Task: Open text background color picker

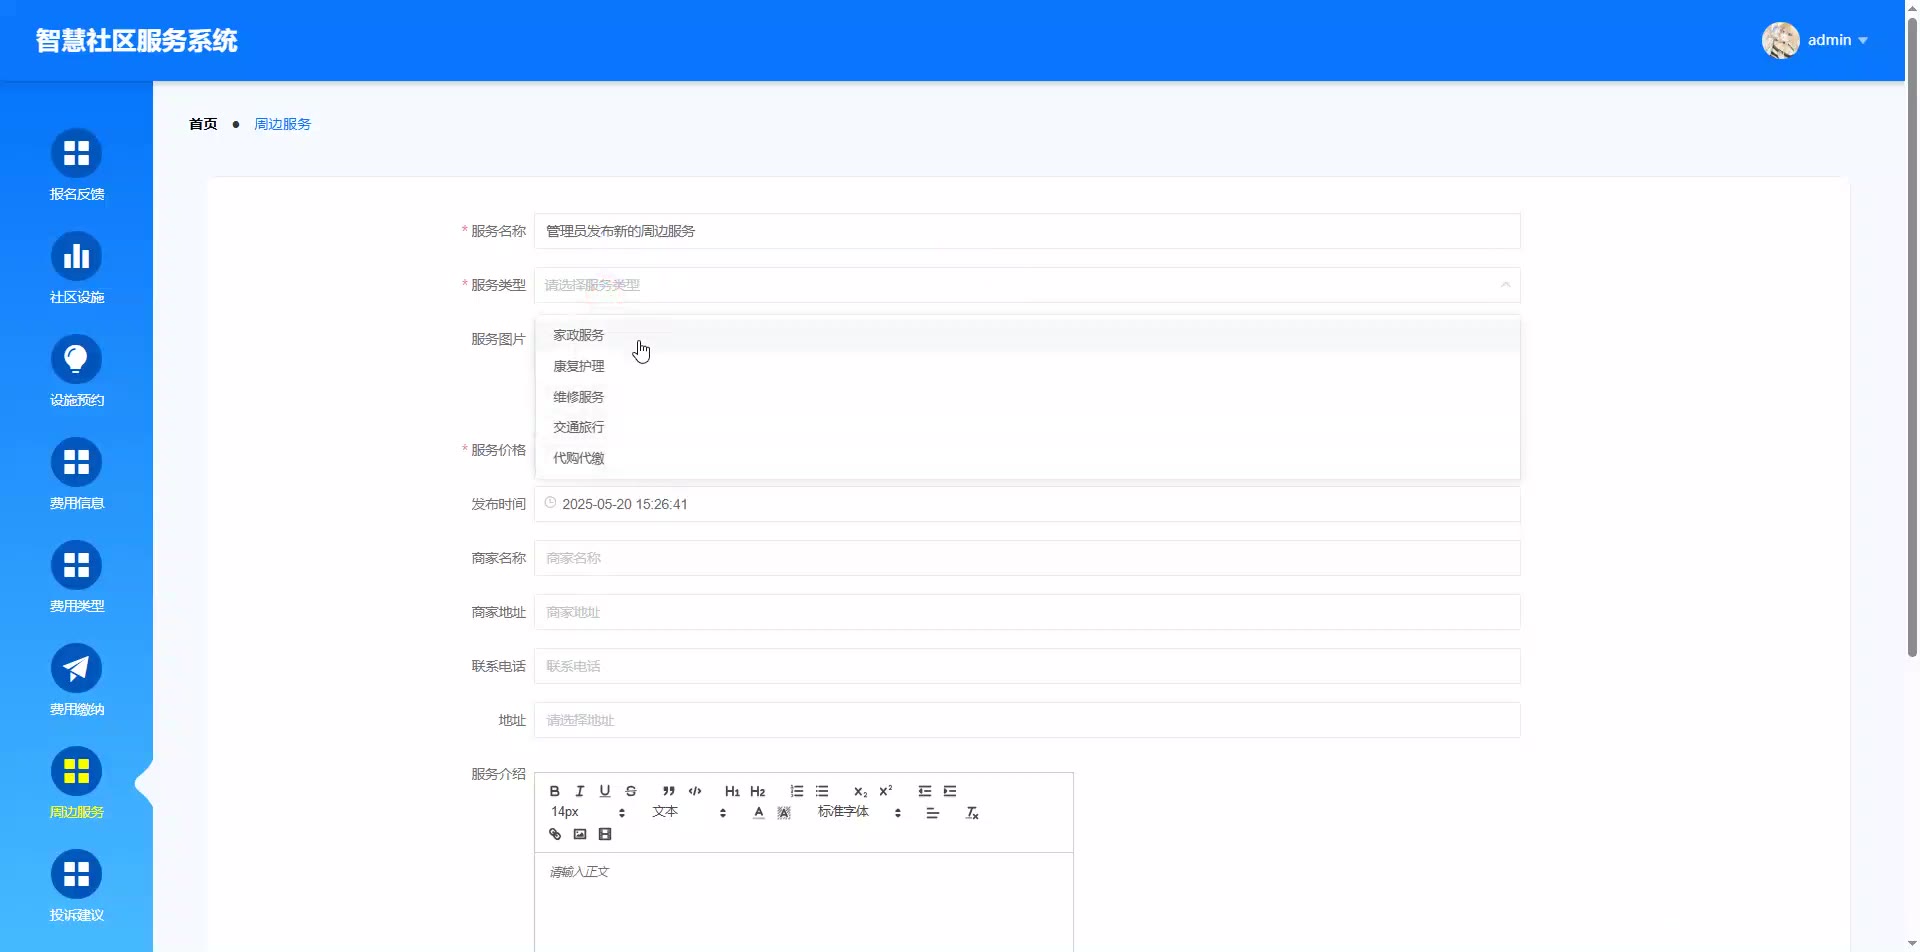Action: pyautogui.click(x=784, y=813)
